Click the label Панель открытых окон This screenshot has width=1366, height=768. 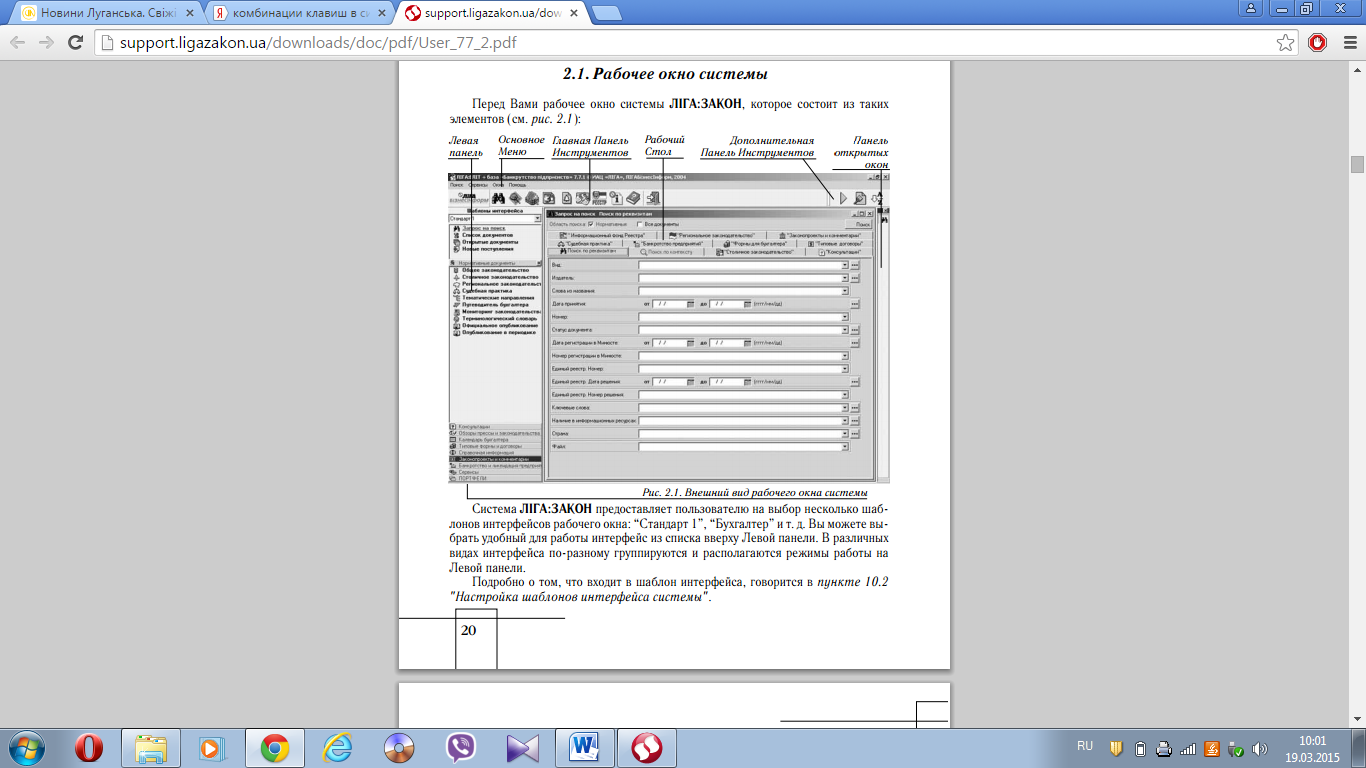coord(861,153)
